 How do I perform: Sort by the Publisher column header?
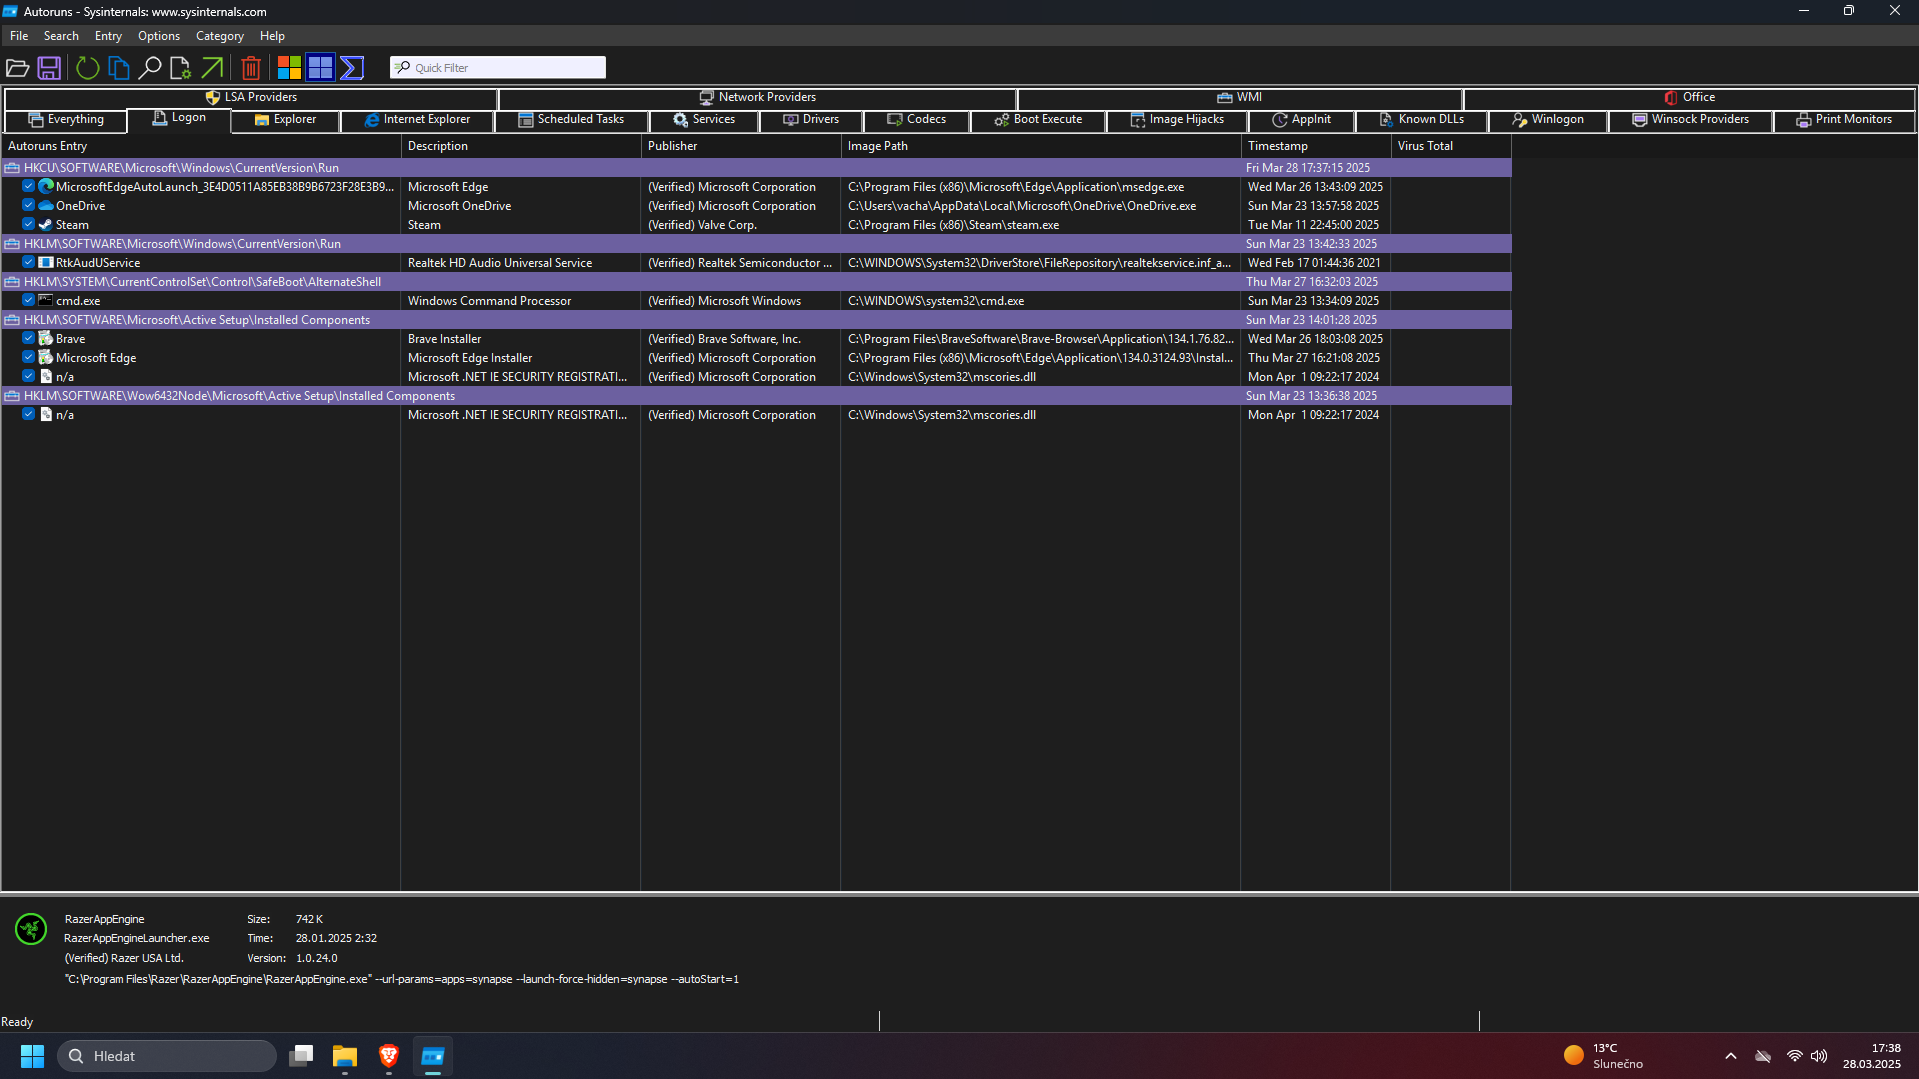[741, 146]
